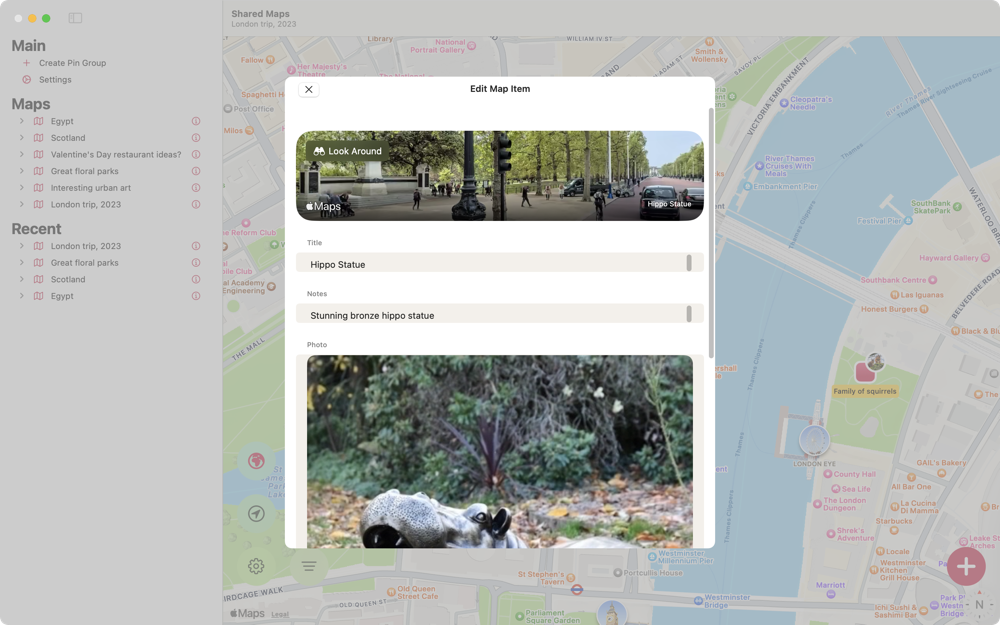The height and width of the screenshot is (625, 1000).
Task: Expand Great floral parks under Maps
Action: (22, 171)
